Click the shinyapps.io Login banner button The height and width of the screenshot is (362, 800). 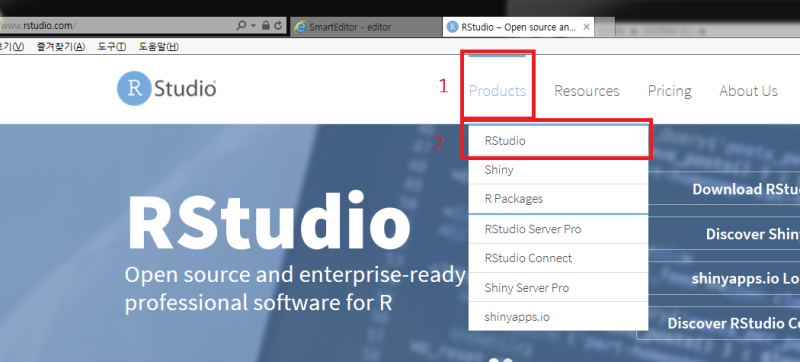(724, 278)
